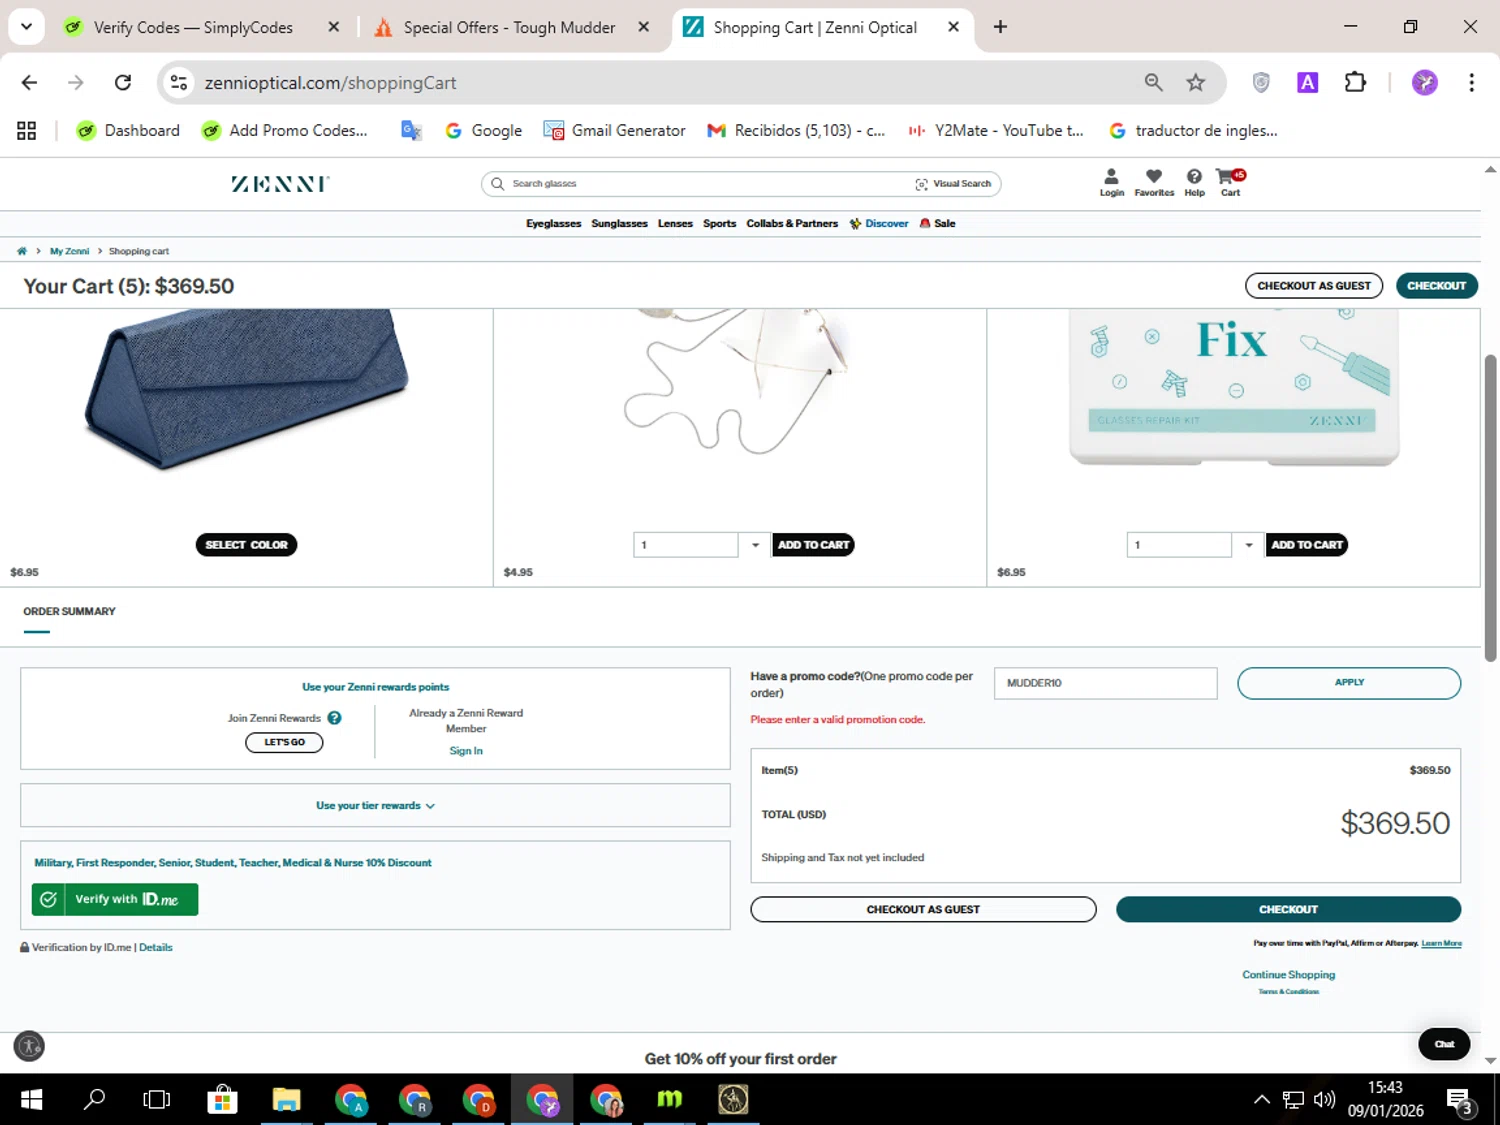Click the promo code input field
1500x1125 pixels.
pos(1105,683)
